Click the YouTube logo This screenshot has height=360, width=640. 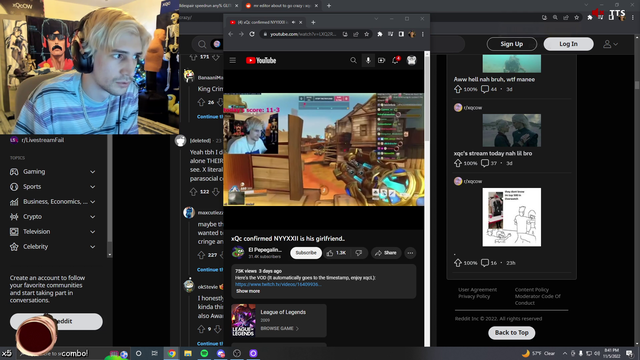point(261,60)
